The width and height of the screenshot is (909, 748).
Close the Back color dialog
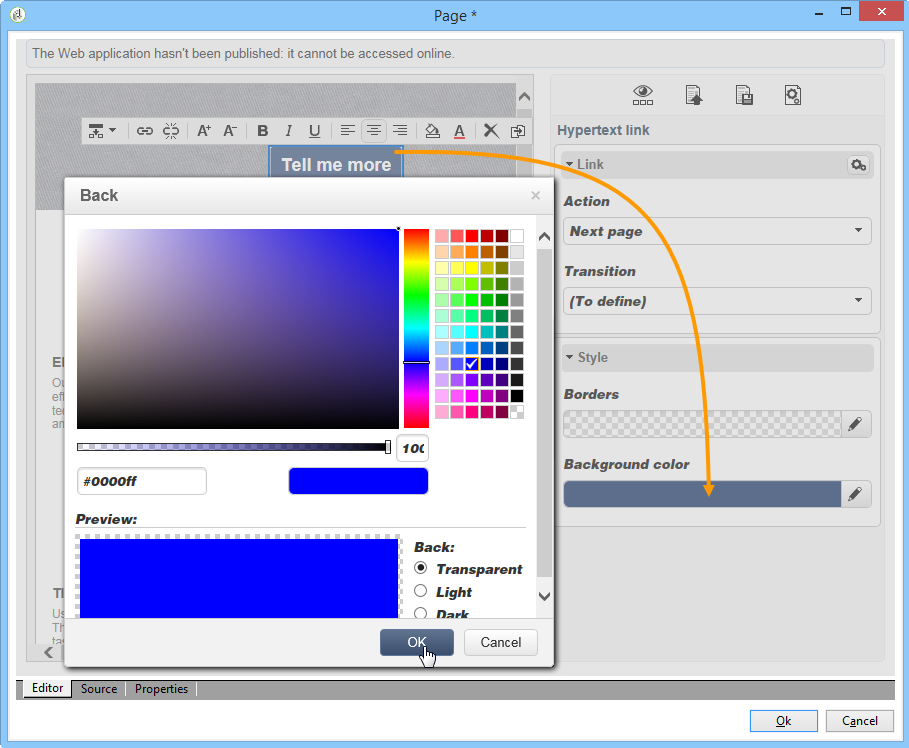536,195
